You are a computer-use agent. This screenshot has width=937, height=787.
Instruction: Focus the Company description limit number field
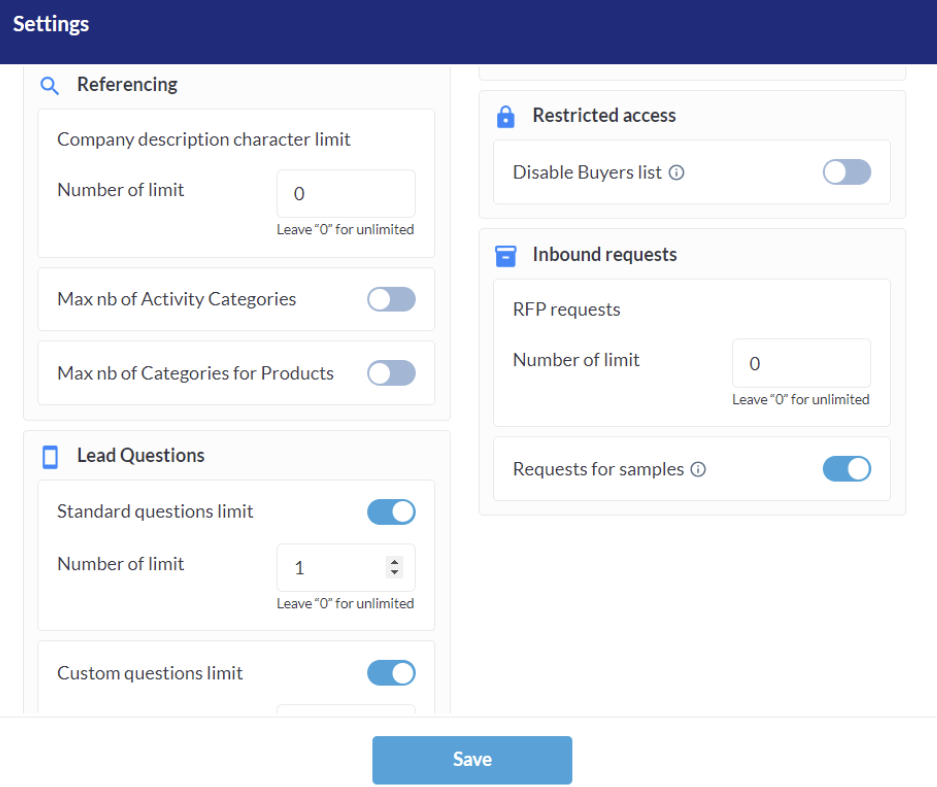(345, 194)
